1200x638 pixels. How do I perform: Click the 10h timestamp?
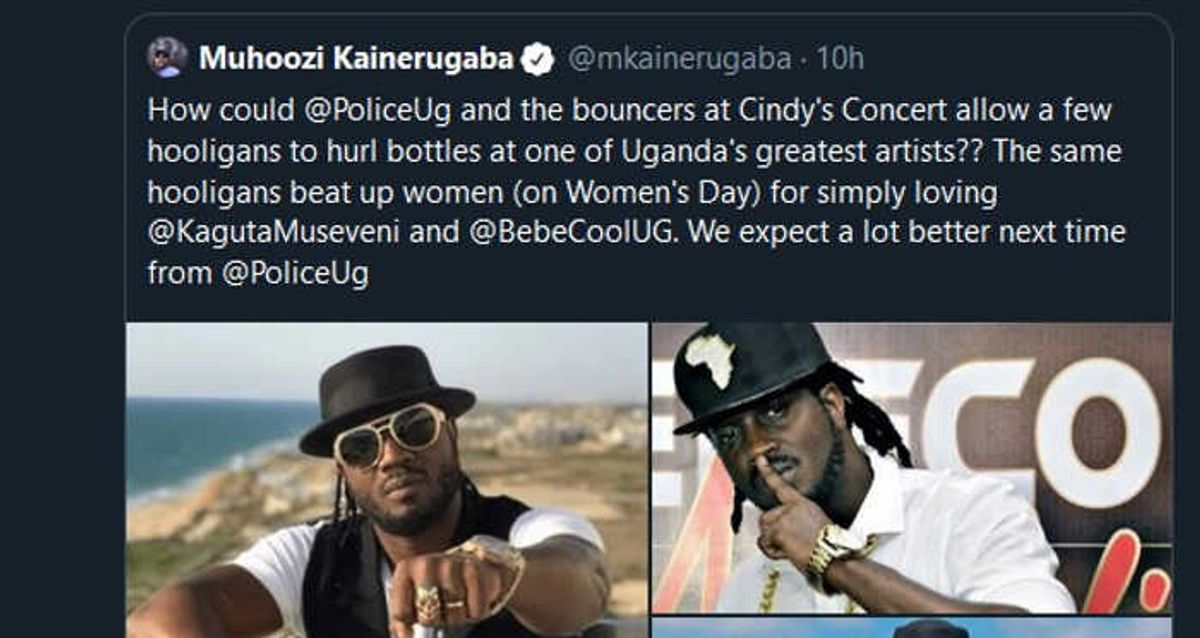point(839,59)
